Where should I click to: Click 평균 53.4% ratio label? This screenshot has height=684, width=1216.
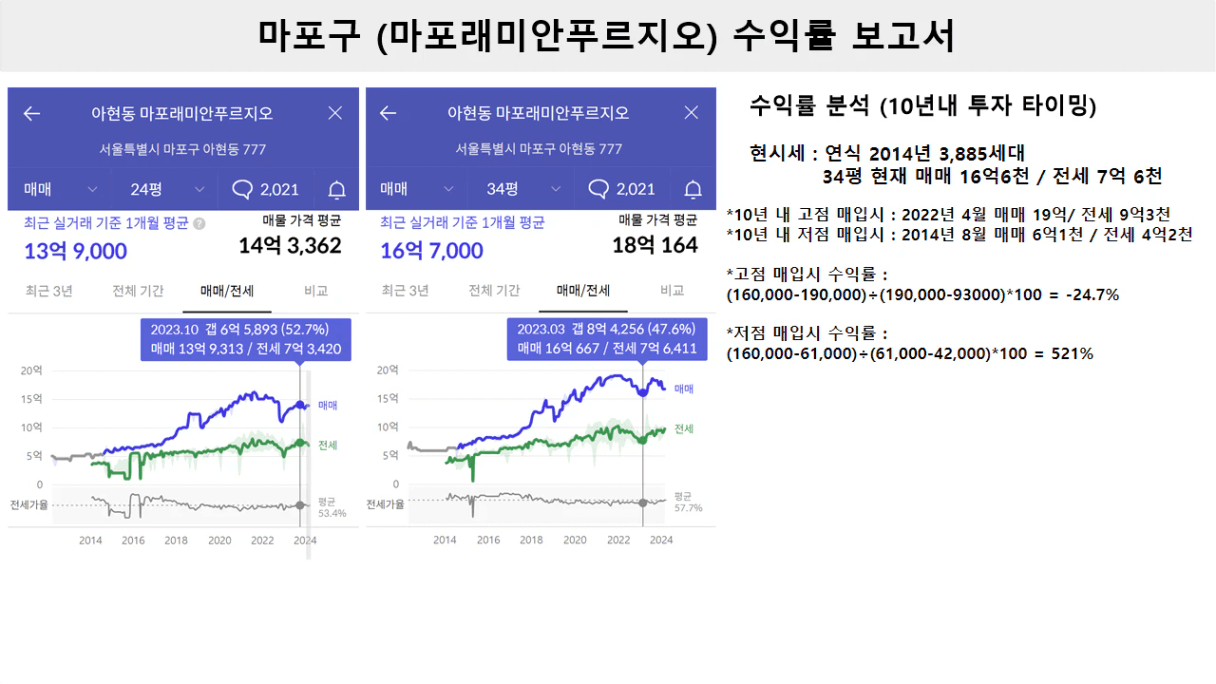(x=332, y=507)
